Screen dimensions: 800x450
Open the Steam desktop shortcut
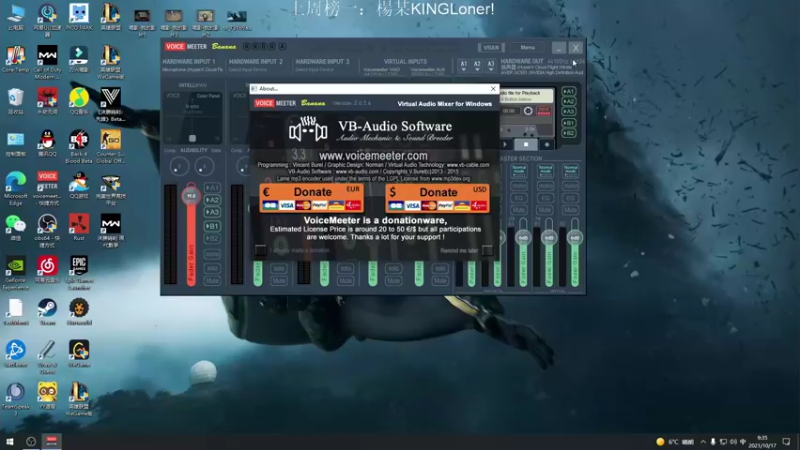tap(47, 312)
